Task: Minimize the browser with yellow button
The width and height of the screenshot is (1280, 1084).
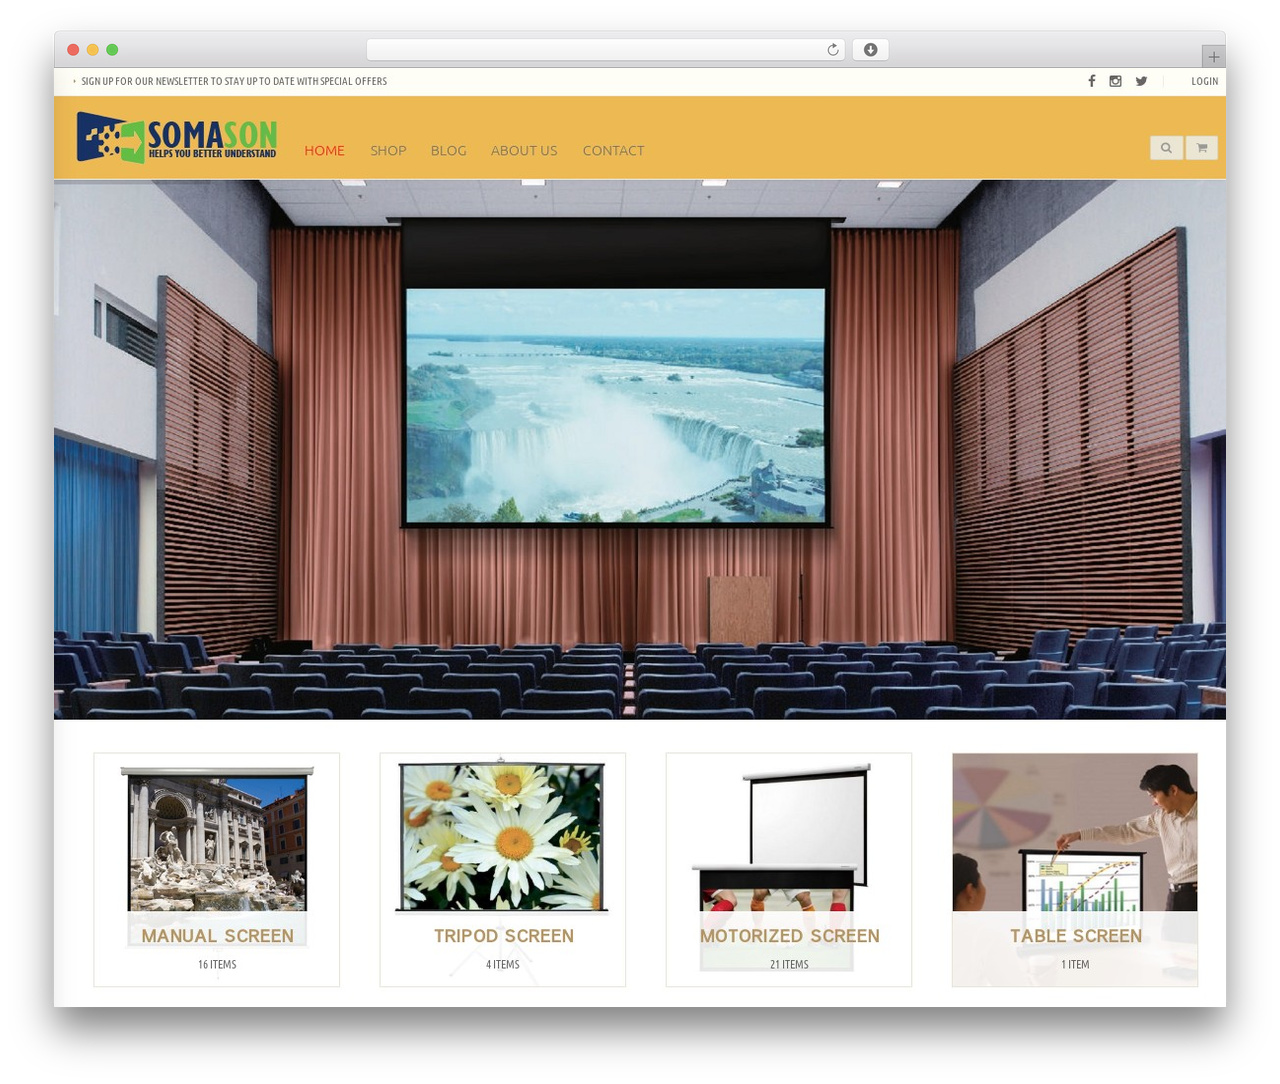Action: [x=93, y=50]
